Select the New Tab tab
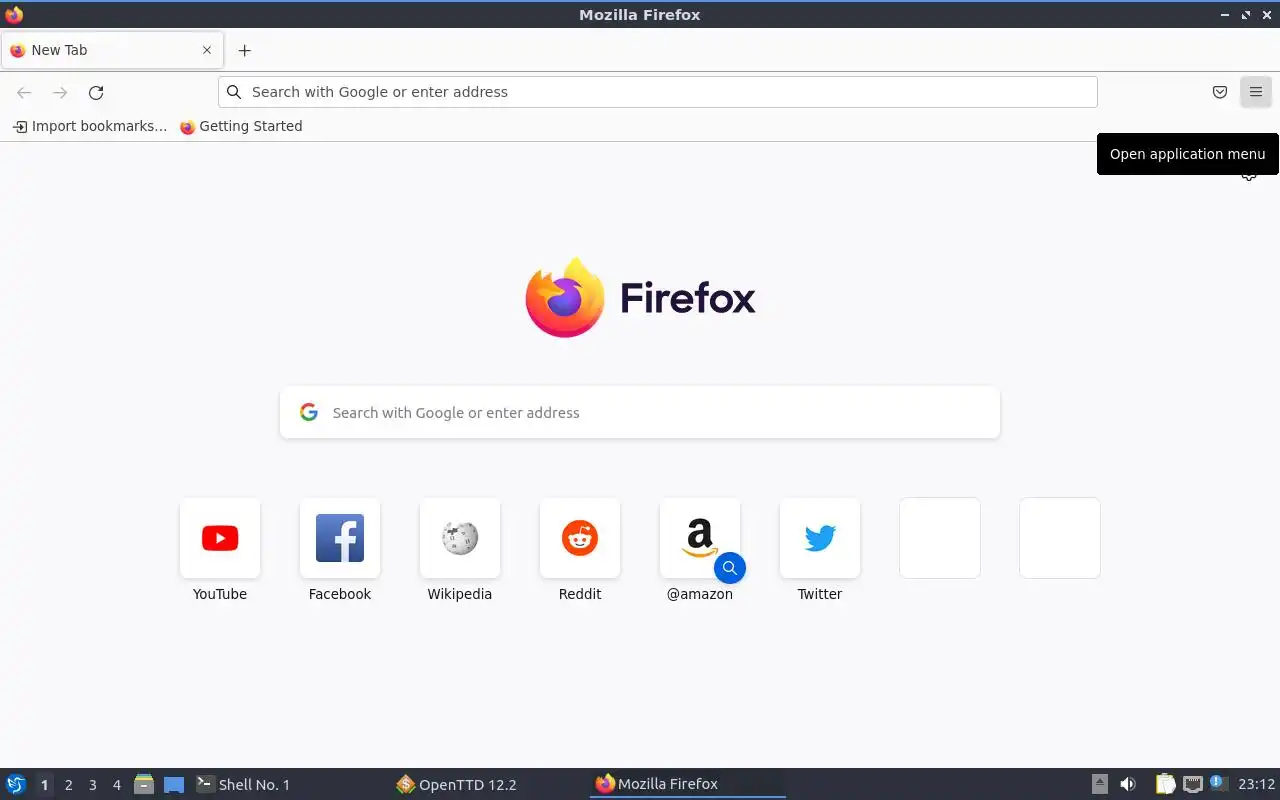The height and width of the screenshot is (800, 1280). [x=112, y=50]
